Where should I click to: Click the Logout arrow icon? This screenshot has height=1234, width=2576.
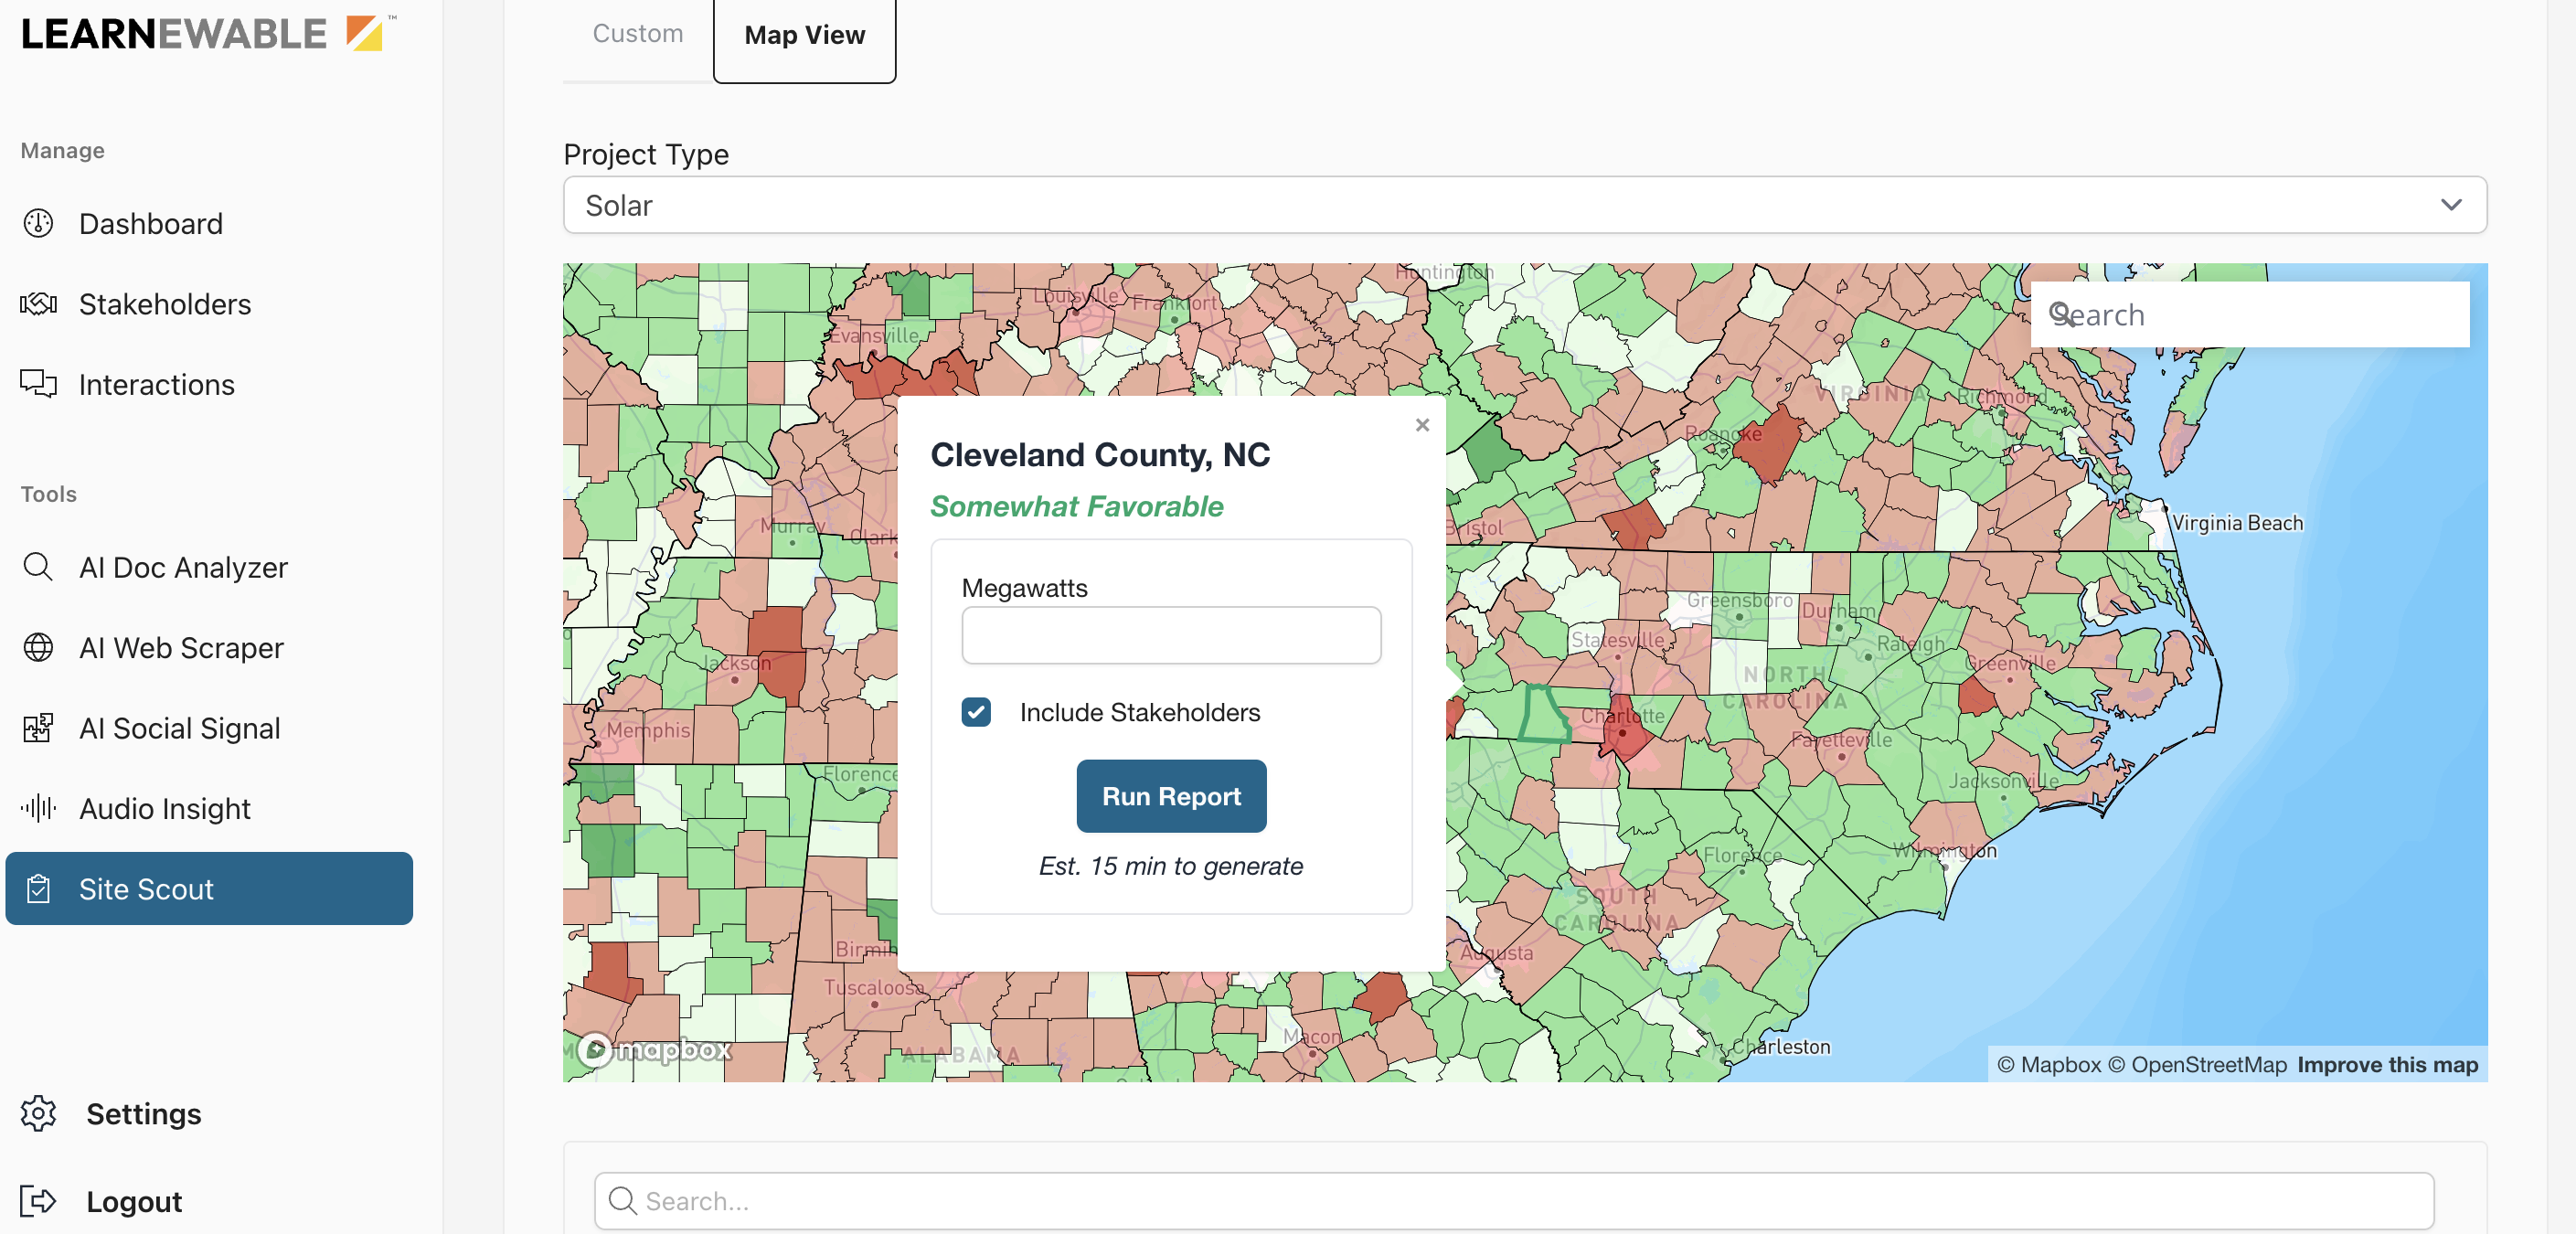tap(38, 1201)
